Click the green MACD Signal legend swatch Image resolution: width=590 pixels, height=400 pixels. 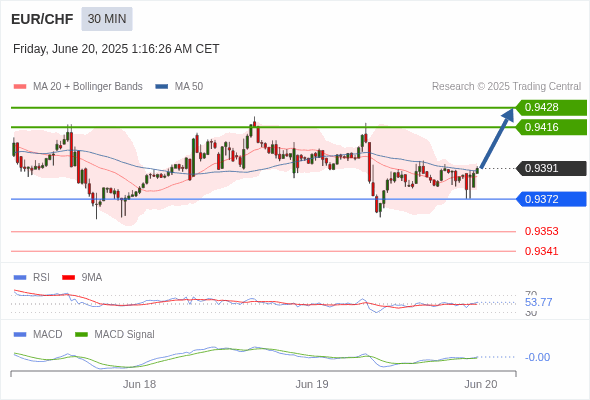coord(81,334)
